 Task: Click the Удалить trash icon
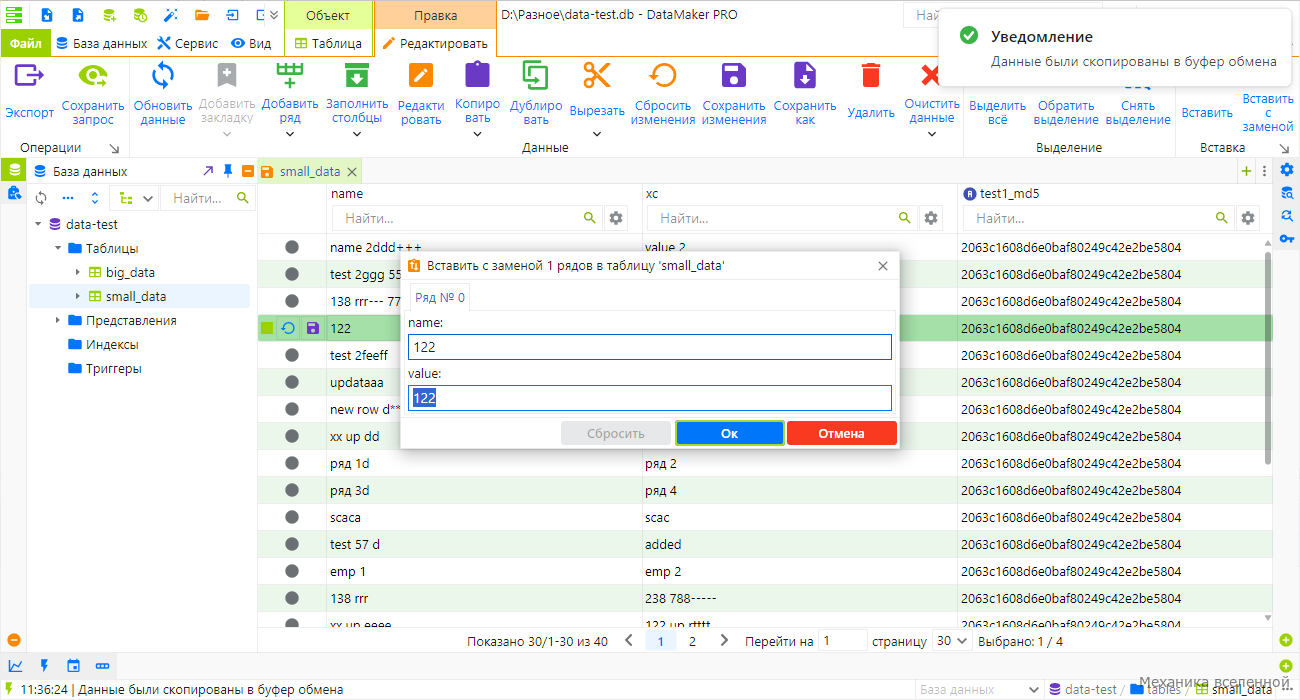[871, 76]
